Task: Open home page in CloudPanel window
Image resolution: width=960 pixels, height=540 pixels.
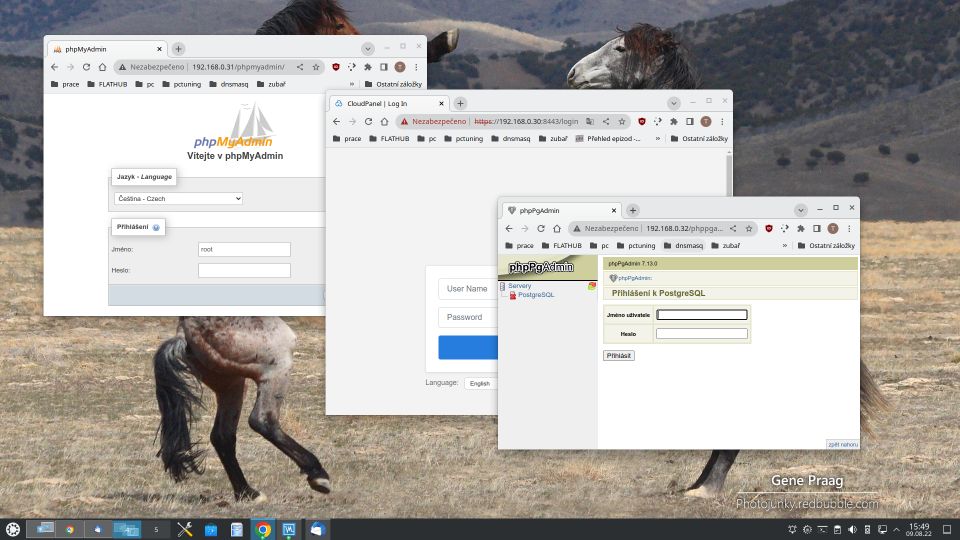Action: coord(384,121)
